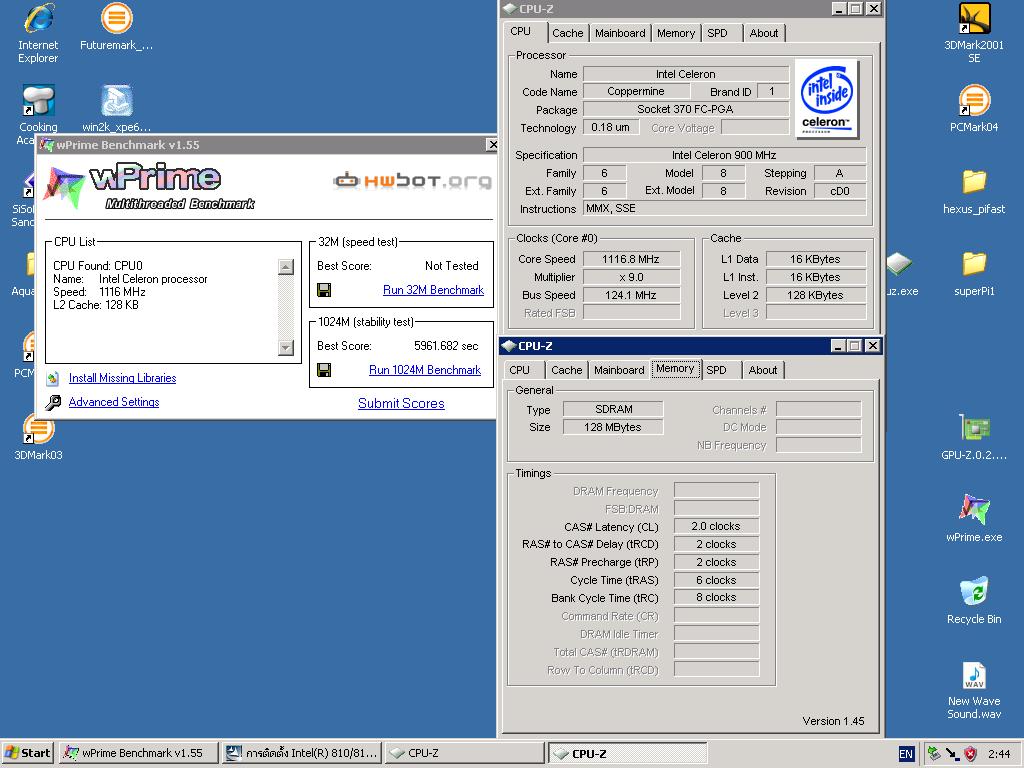
Task: Open About tab in upper CPU-Z
Action: coord(763,33)
